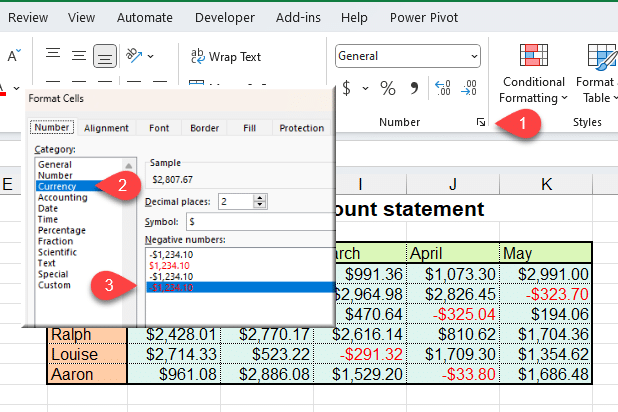Apply percent style
This screenshot has width=618, height=412.
coord(388,88)
